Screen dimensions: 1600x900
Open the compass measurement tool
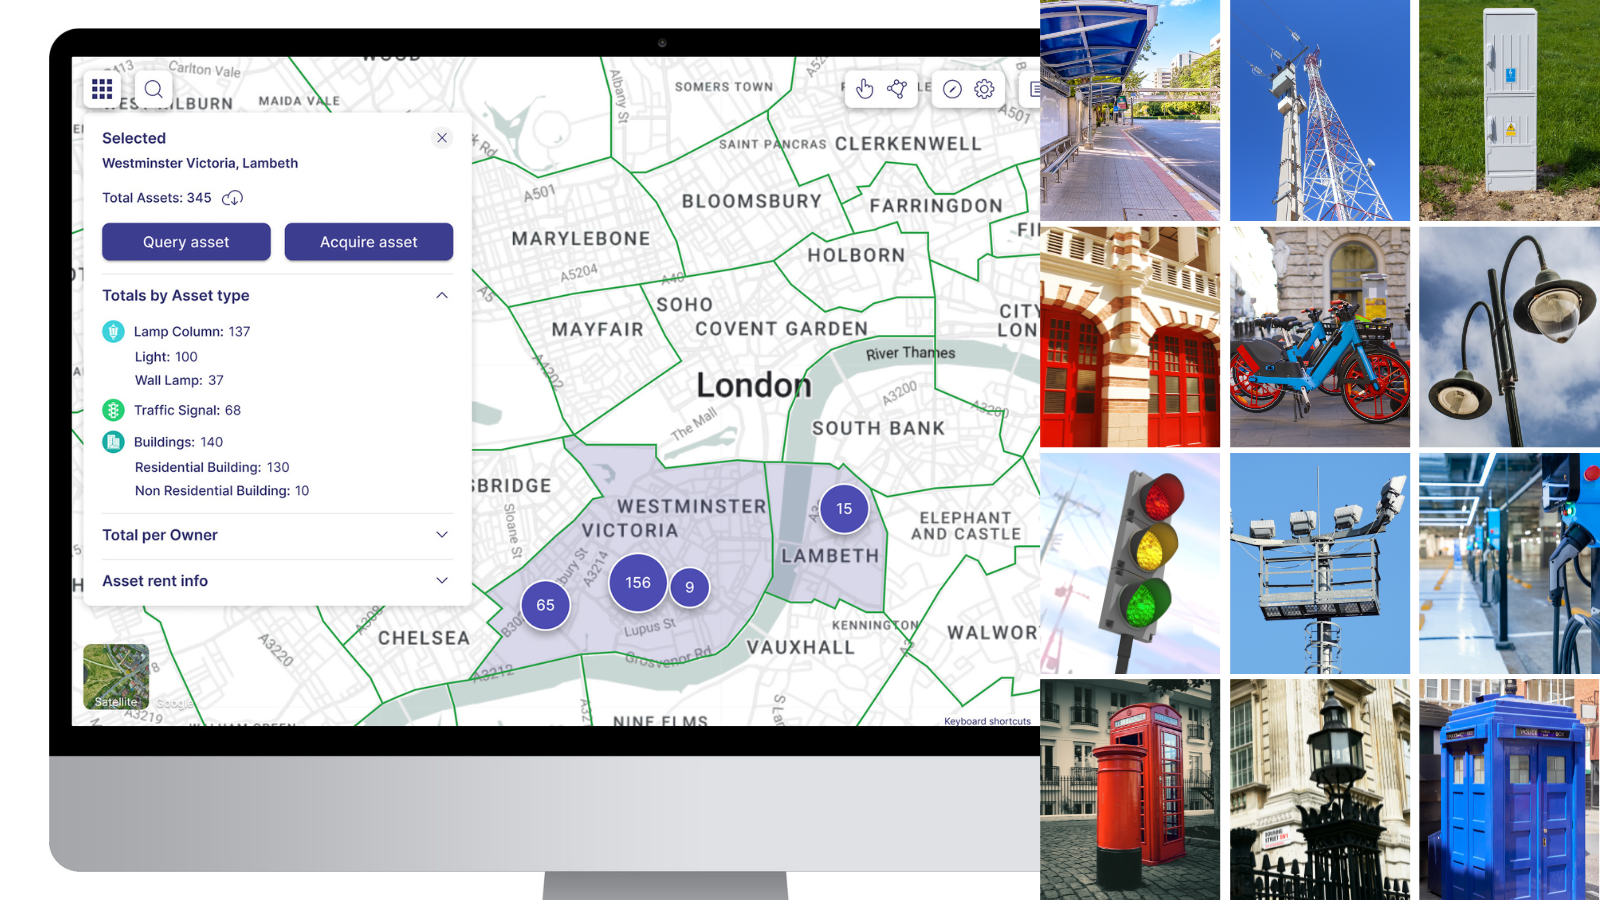[x=951, y=89]
